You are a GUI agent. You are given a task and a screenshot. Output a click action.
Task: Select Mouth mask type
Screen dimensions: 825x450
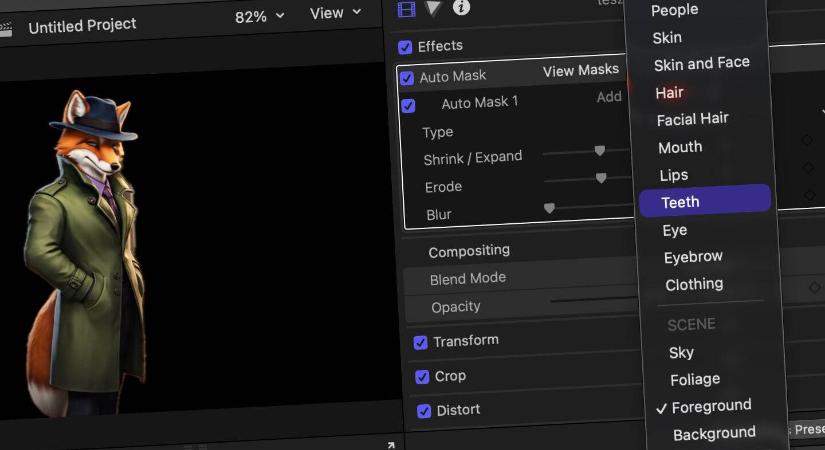click(x=680, y=147)
